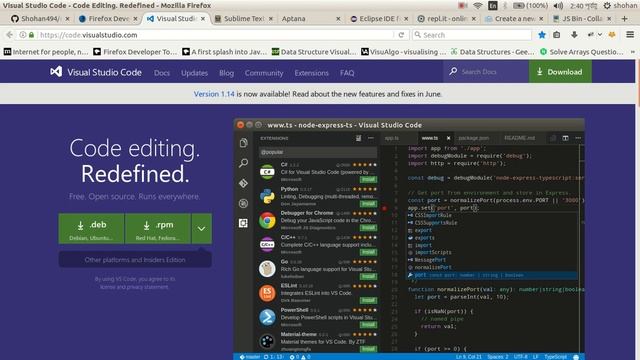Screen dimensions: 640x360
Task: Open the VisuAlgo bookmark
Action: (404, 52)
